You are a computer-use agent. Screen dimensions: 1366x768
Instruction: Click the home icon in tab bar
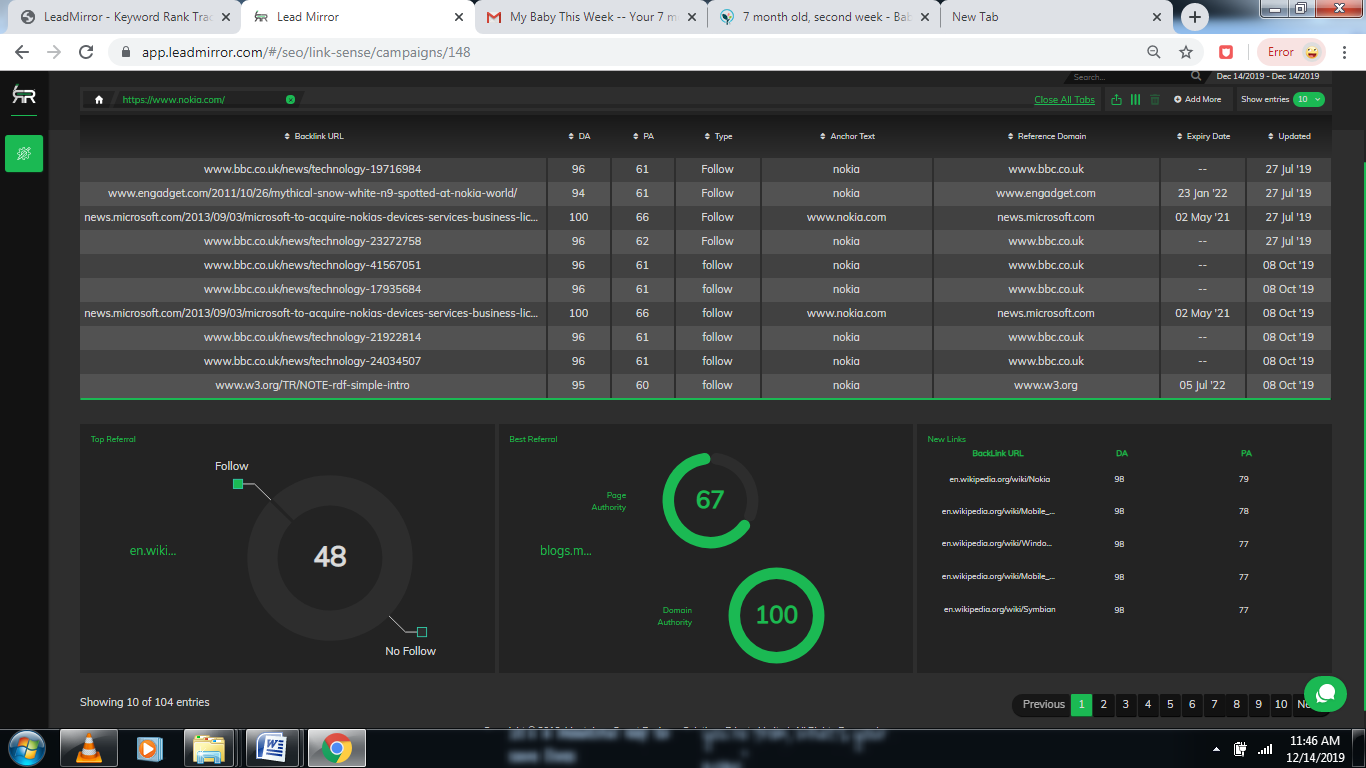pyautogui.click(x=98, y=100)
